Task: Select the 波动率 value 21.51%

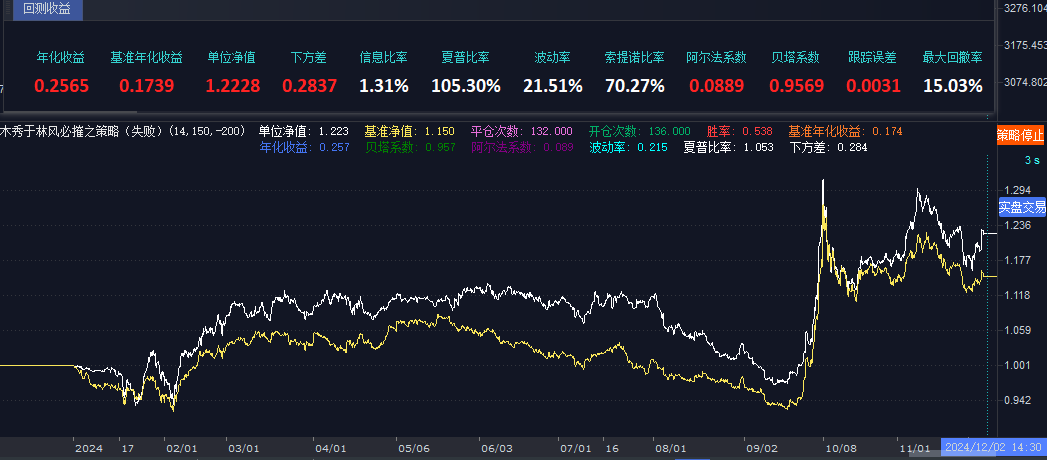Action: (x=552, y=85)
